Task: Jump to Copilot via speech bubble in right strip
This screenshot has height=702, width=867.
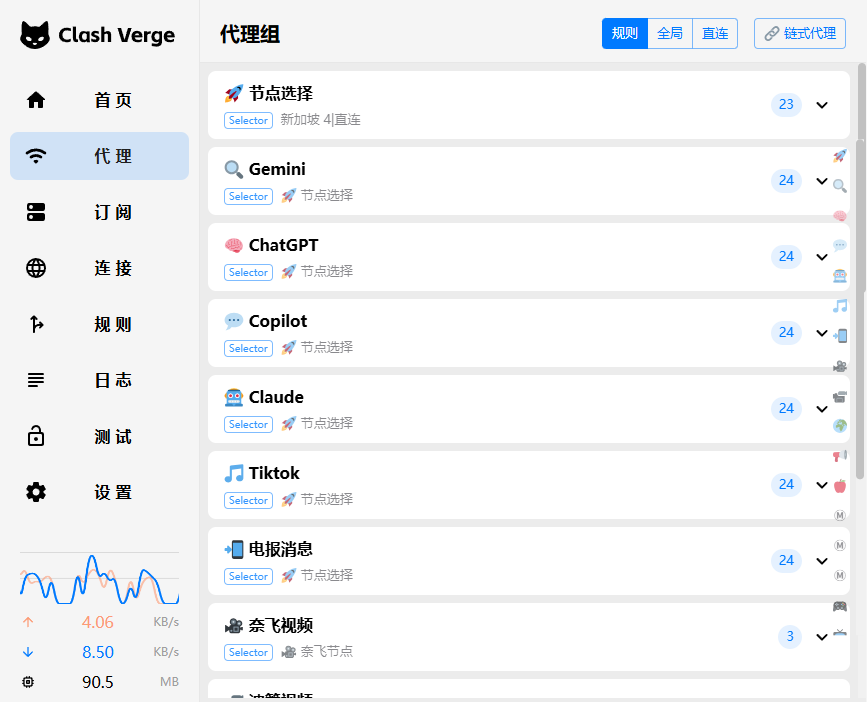Action: coord(840,245)
